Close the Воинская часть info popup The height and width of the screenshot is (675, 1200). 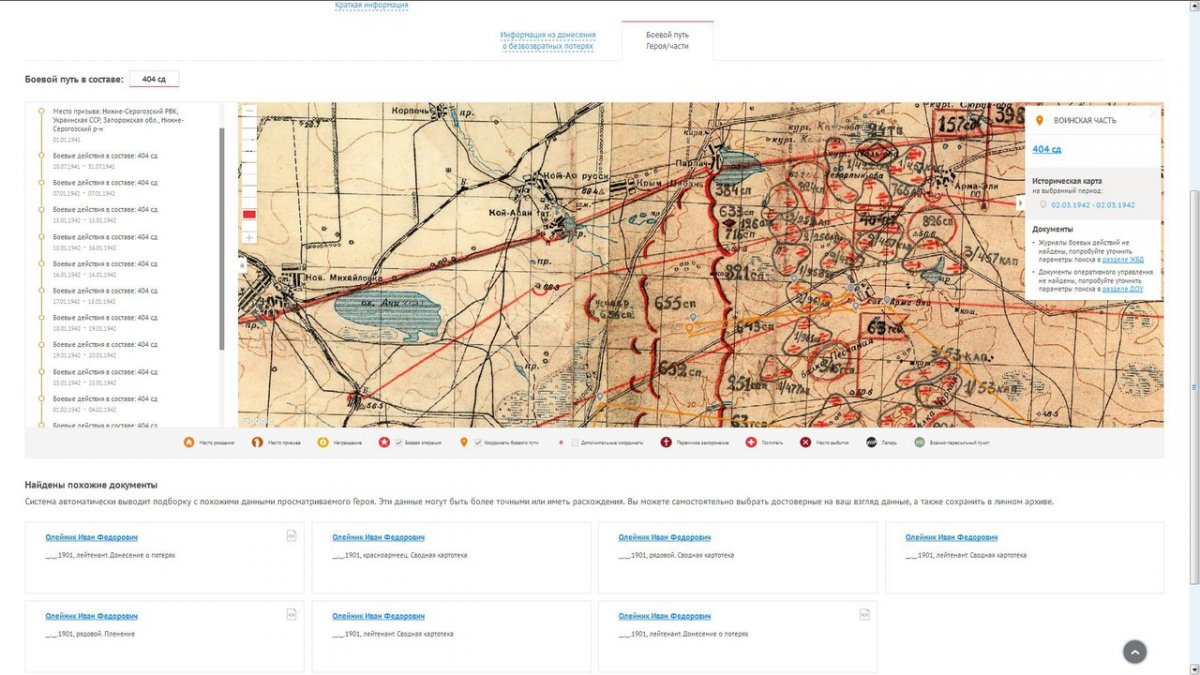point(1153,113)
